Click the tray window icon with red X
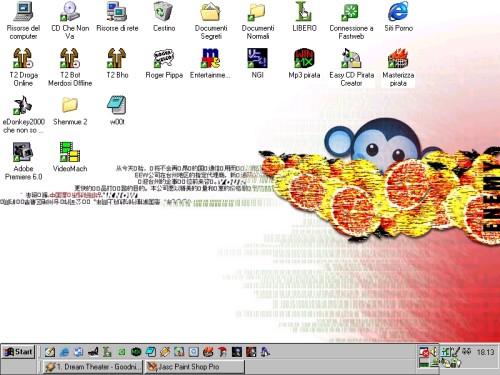Viewport: 500px width, 375px height. tap(424, 352)
